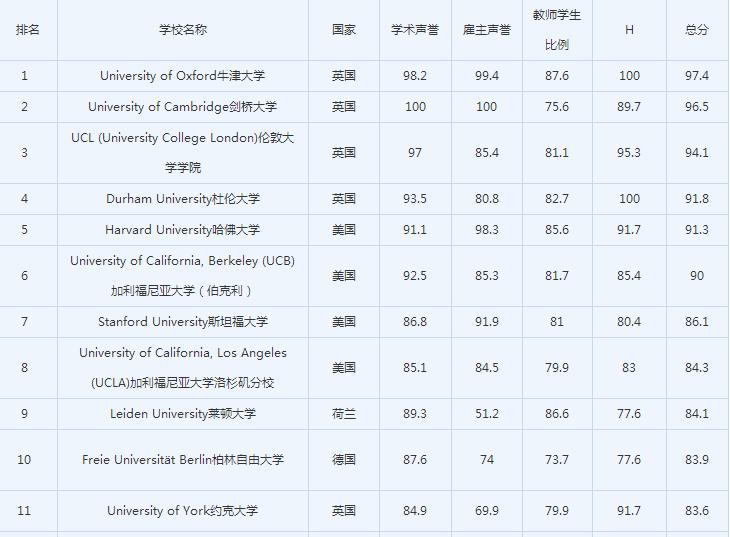Click Harvard's academic reputation 91.1

[x=415, y=230]
